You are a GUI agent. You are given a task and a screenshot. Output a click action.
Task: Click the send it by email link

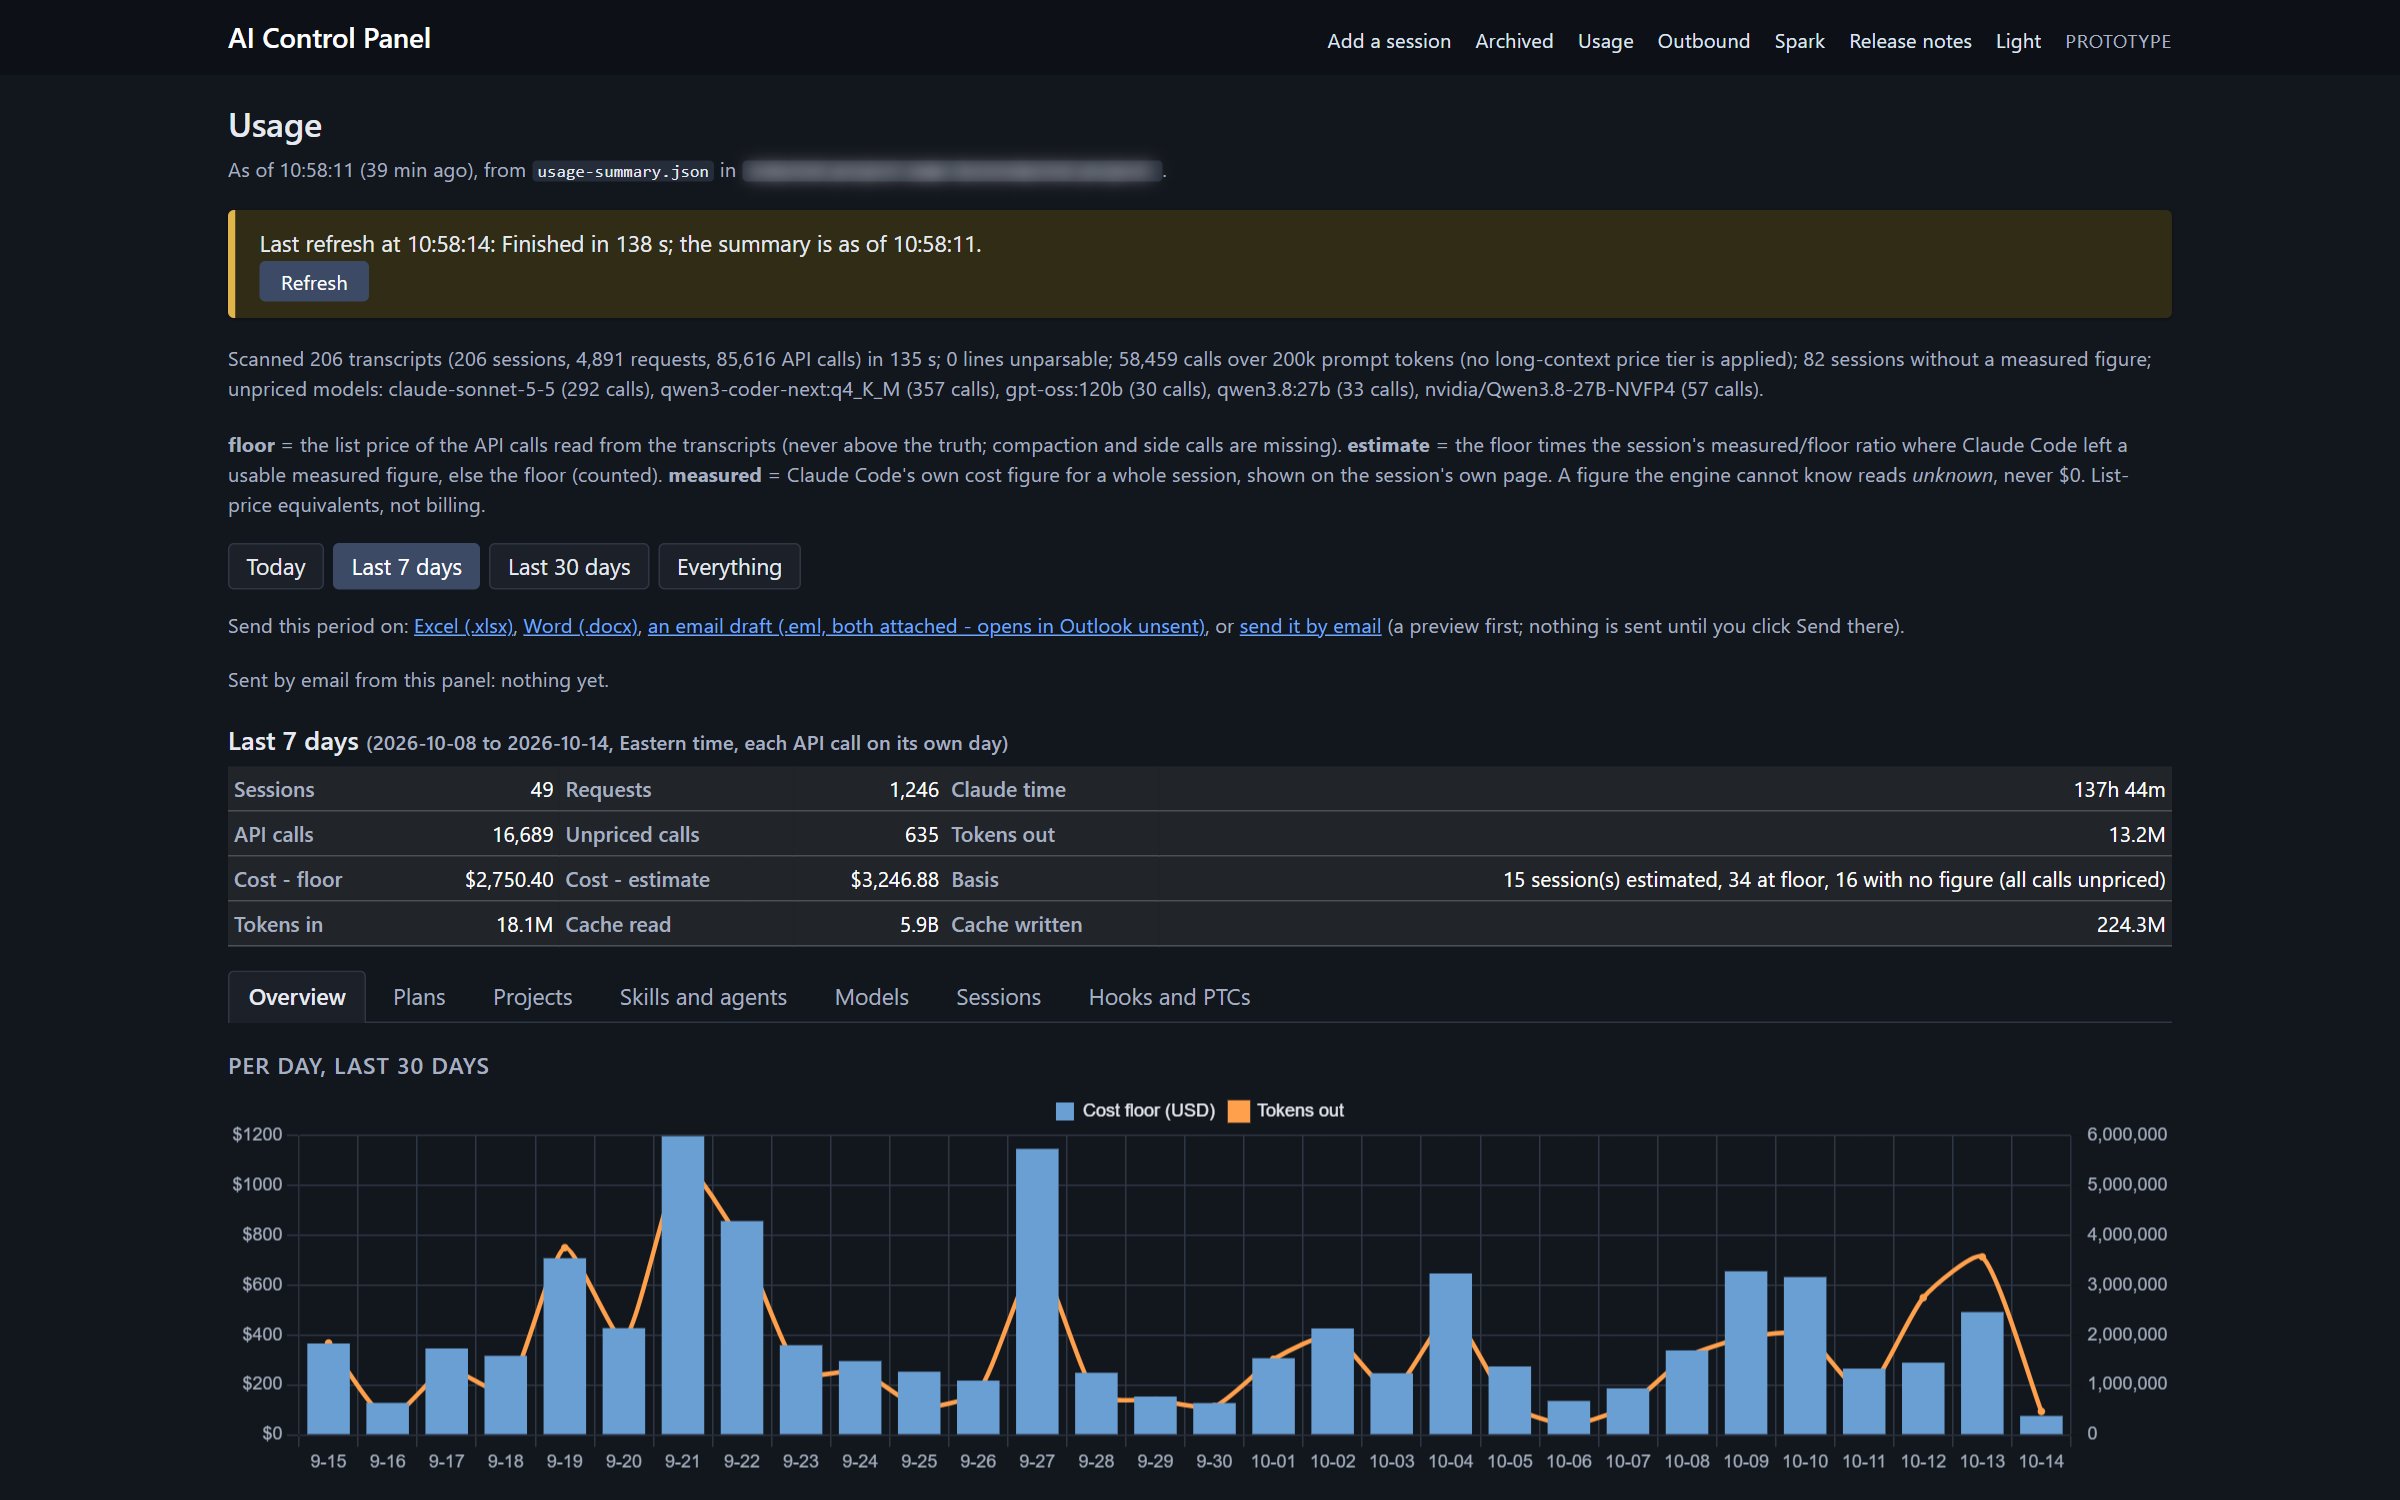[1310, 626]
